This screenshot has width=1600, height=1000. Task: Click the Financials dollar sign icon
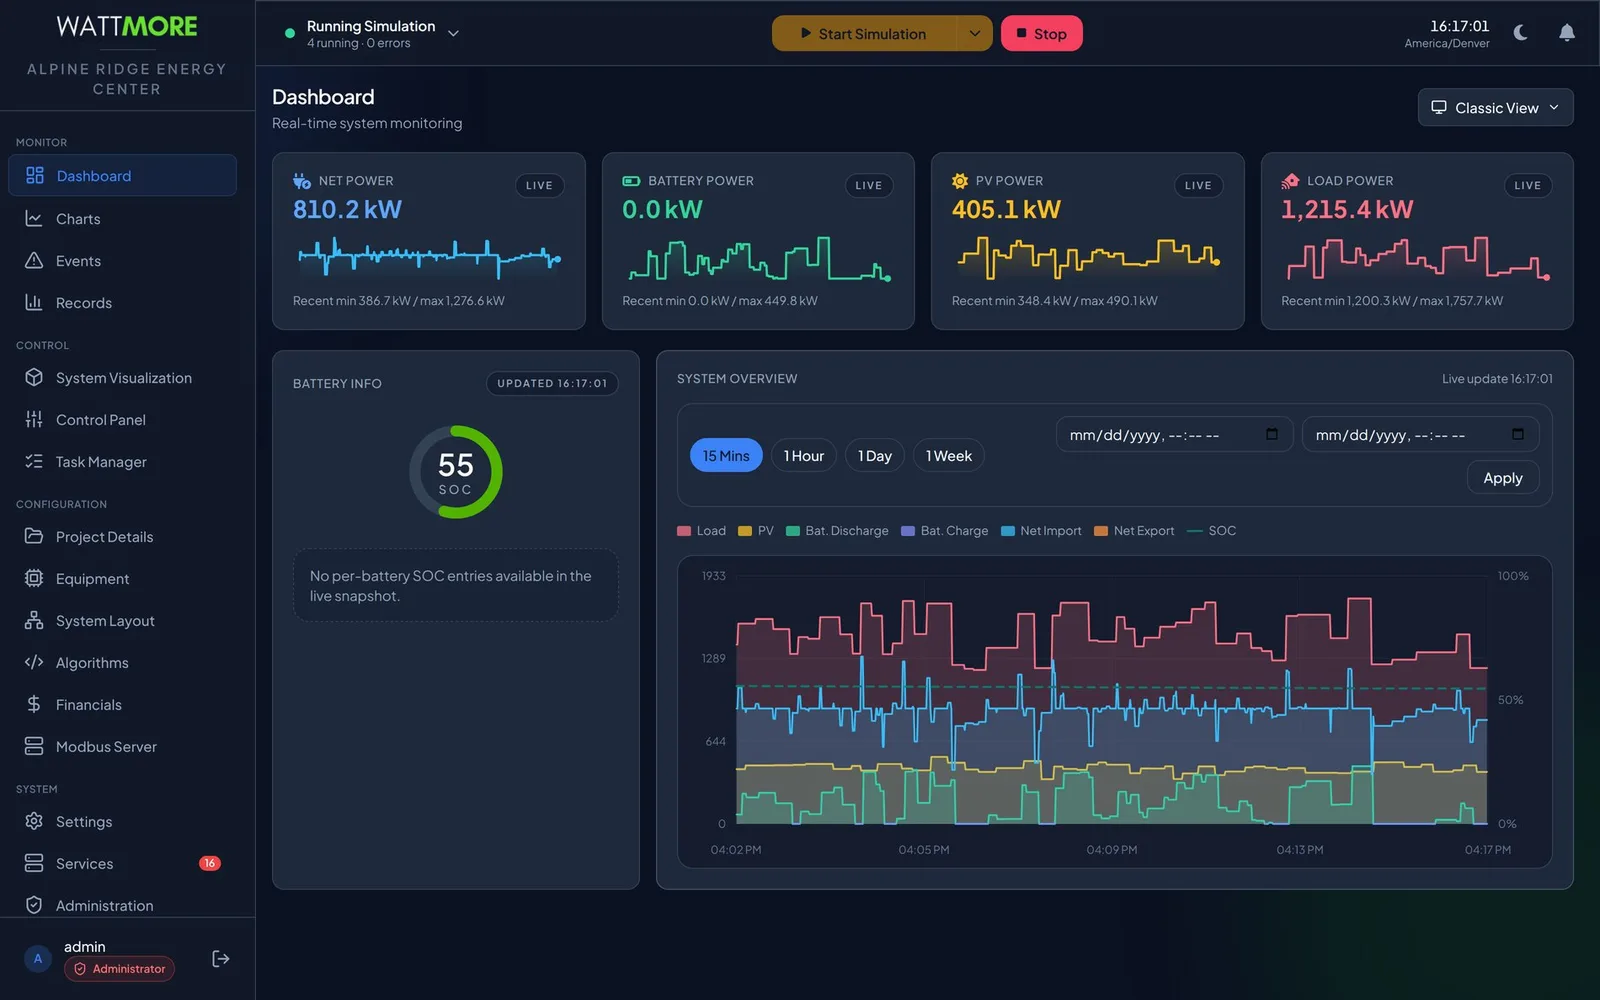[34, 704]
